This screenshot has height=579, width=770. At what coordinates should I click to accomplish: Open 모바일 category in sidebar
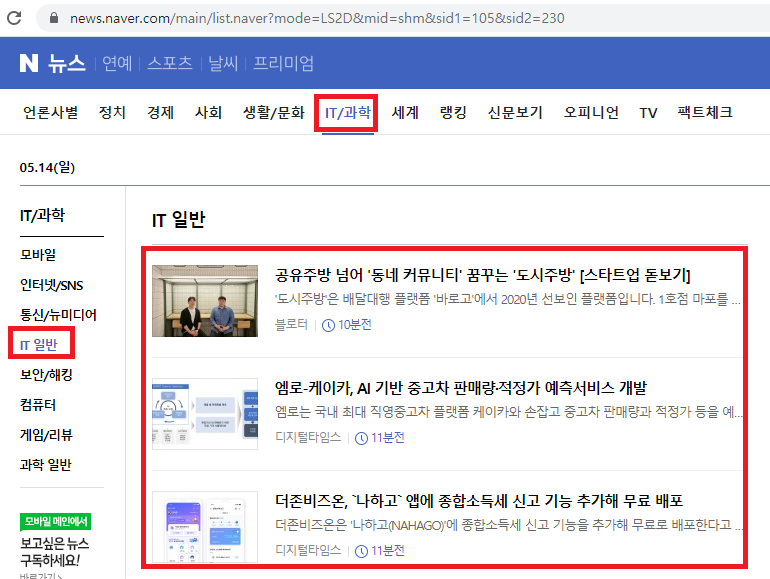(x=38, y=255)
